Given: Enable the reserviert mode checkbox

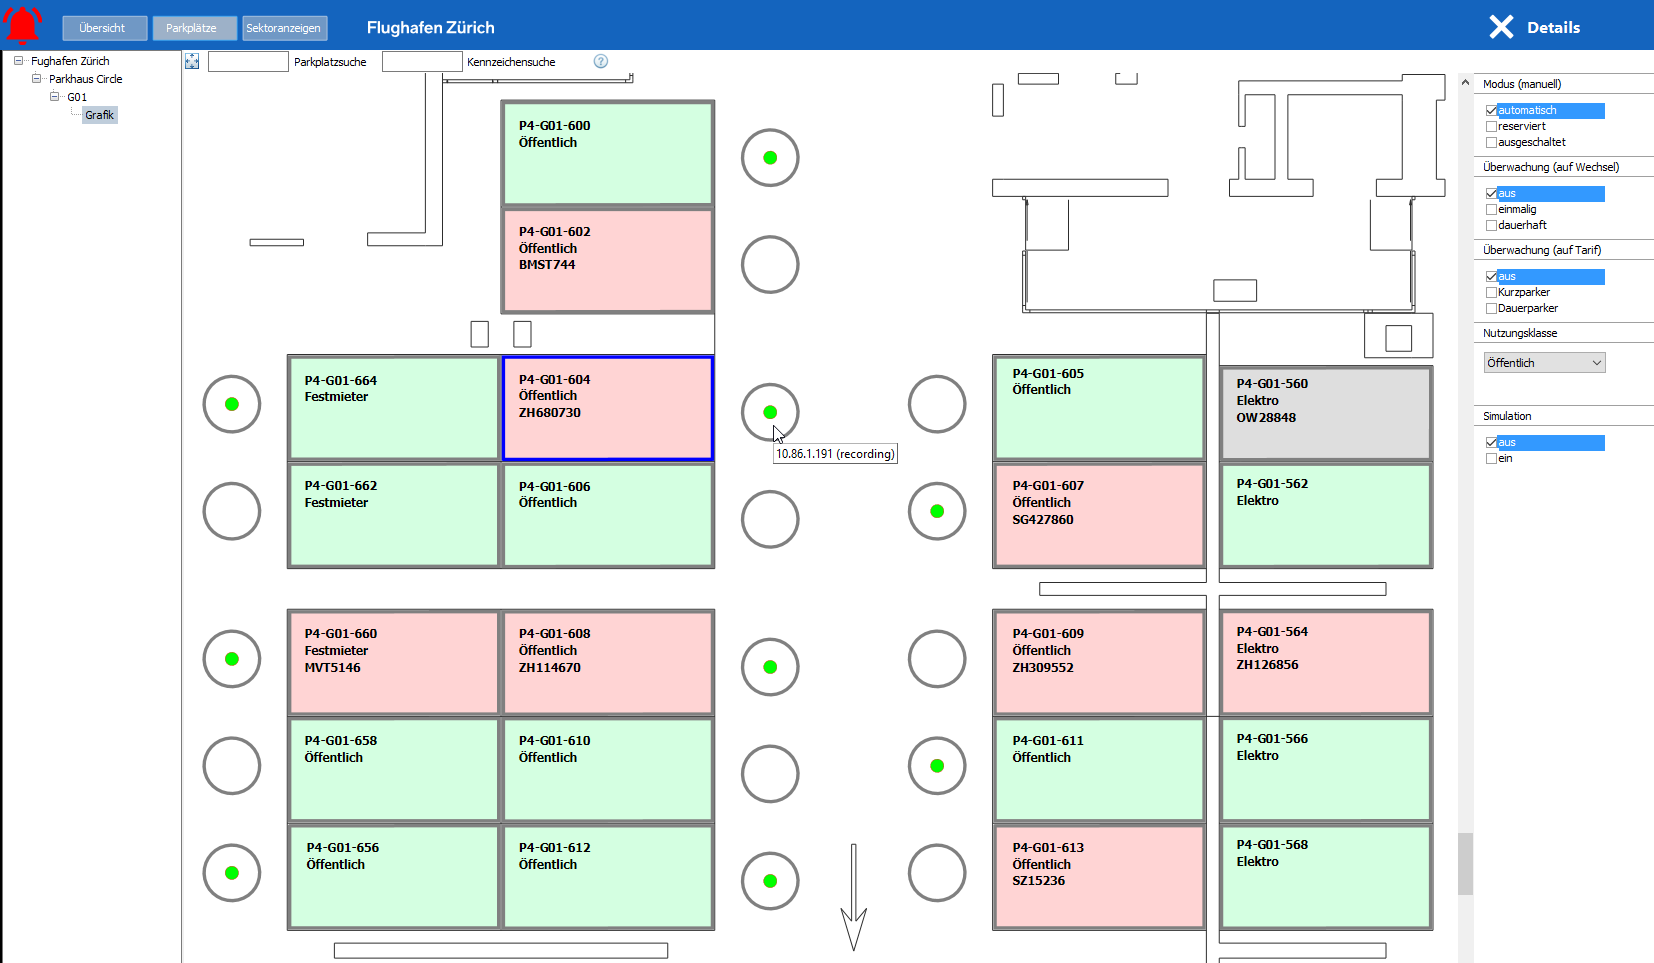Looking at the screenshot, I should [x=1491, y=127].
